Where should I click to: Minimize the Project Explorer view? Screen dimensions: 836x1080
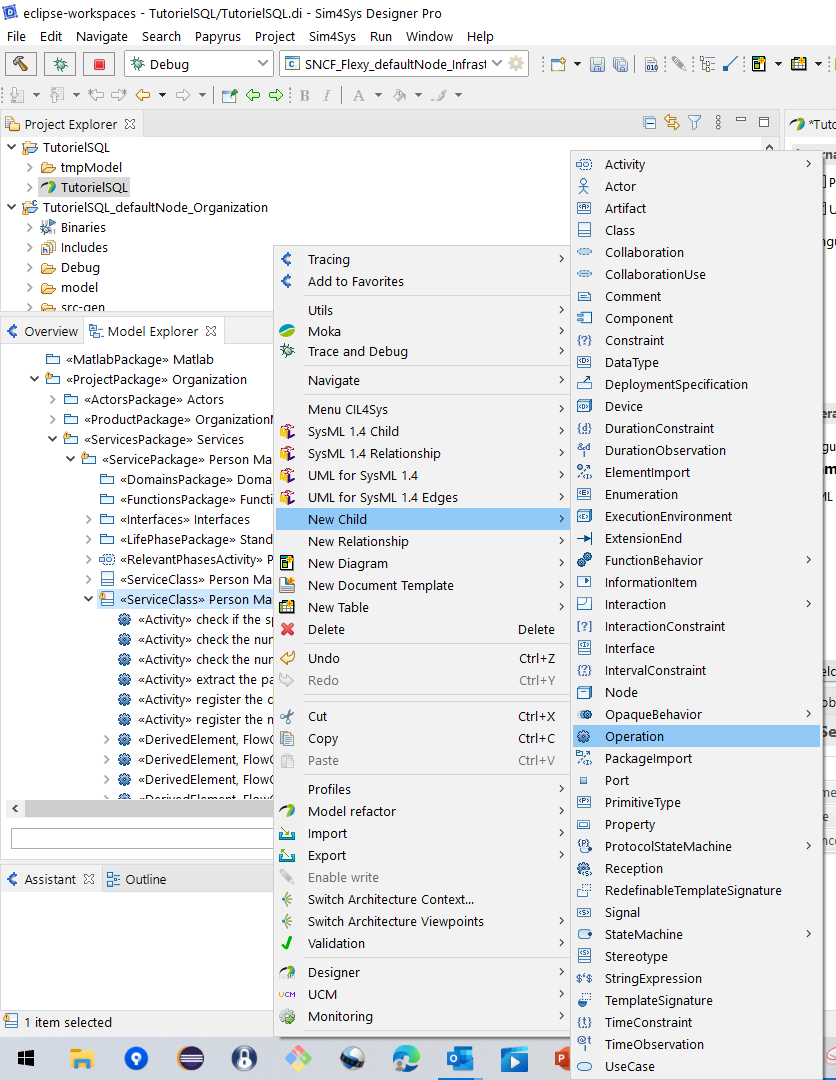741,121
